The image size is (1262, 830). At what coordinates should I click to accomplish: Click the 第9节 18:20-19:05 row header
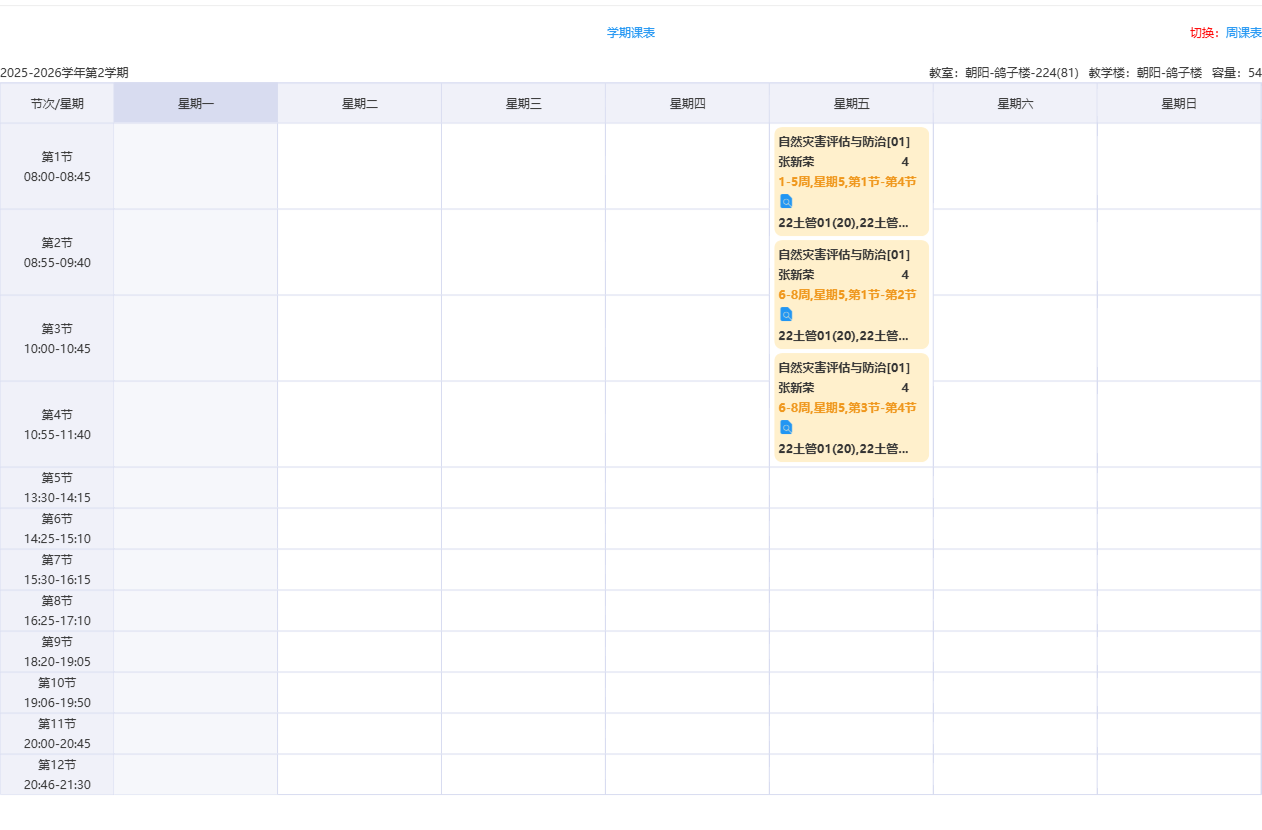pyautogui.click(x=57, y=652)
